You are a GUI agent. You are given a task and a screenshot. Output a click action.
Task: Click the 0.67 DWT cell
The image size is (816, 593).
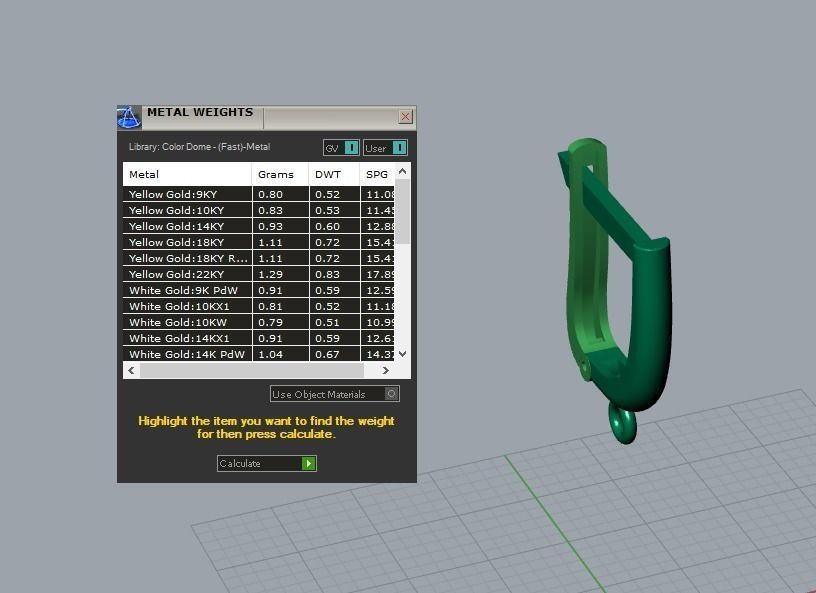(335, 354)
